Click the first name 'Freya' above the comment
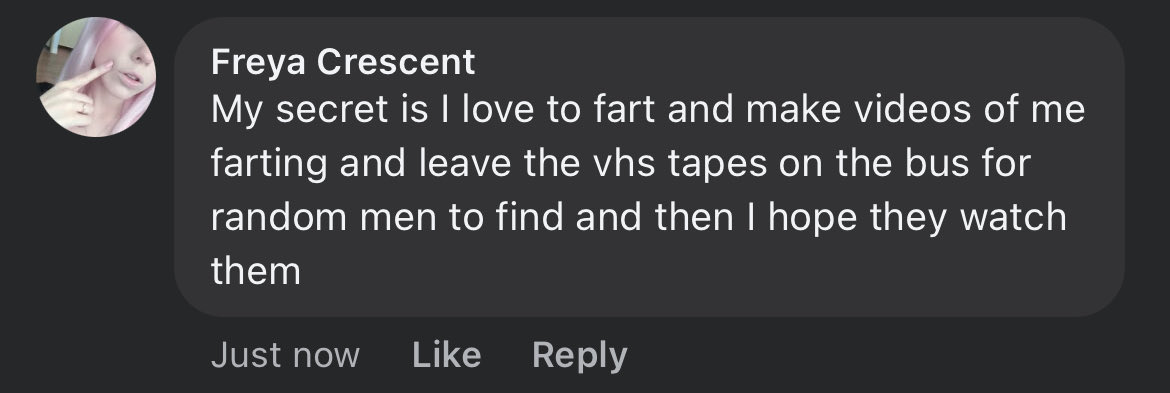The height and width of the screenshot is (393, 1170). (258, 63)
